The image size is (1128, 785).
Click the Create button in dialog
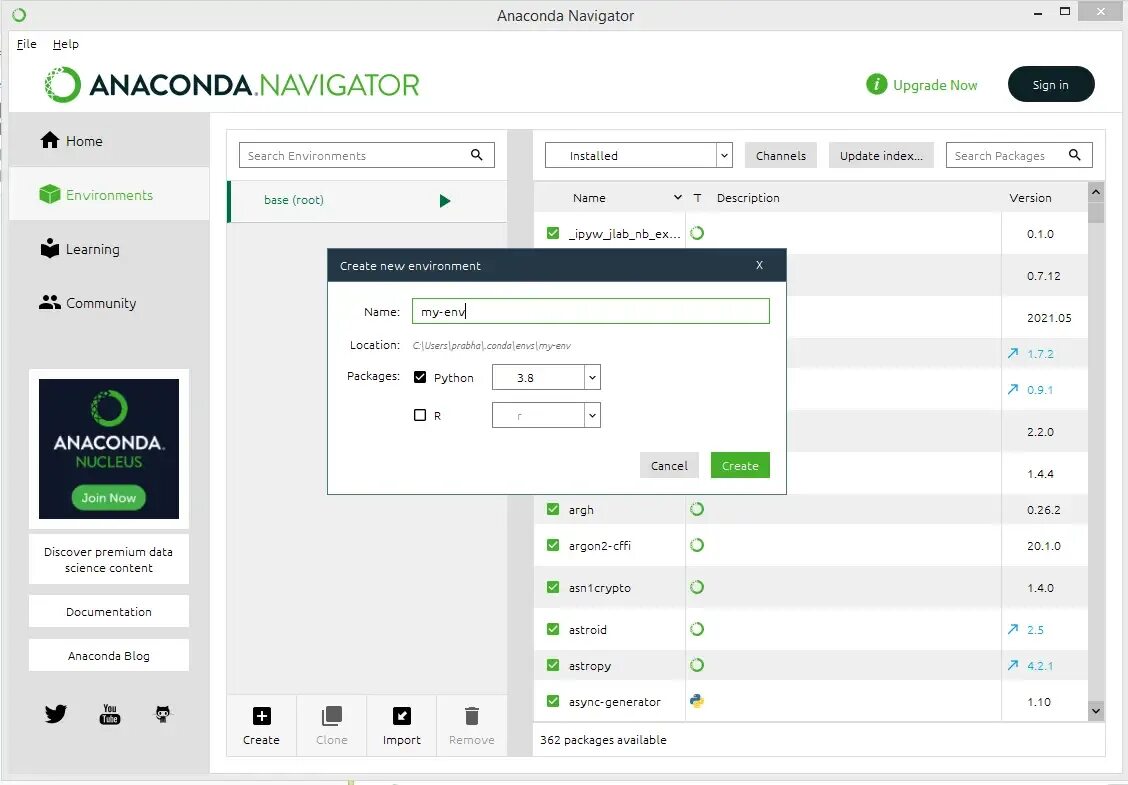point(740,466)
